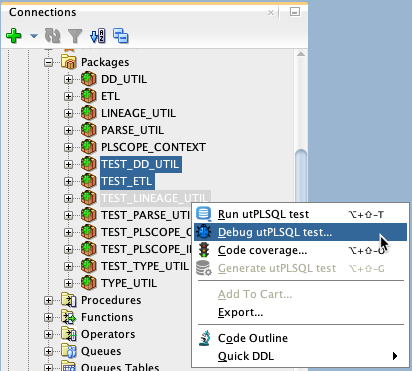Image resolution: width=412 pixels, height=371 pixels.
Task: Click the TEST_DD_UTIL package icon
Action: tap(89, 164)
